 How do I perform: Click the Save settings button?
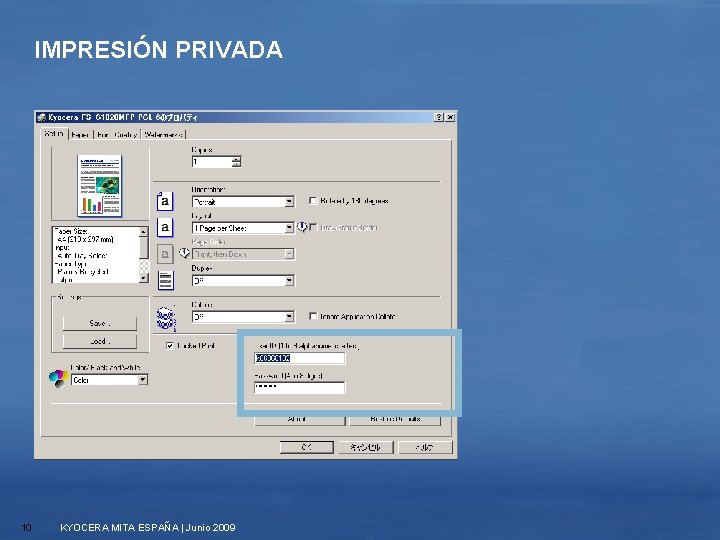(x=100, y=323)
